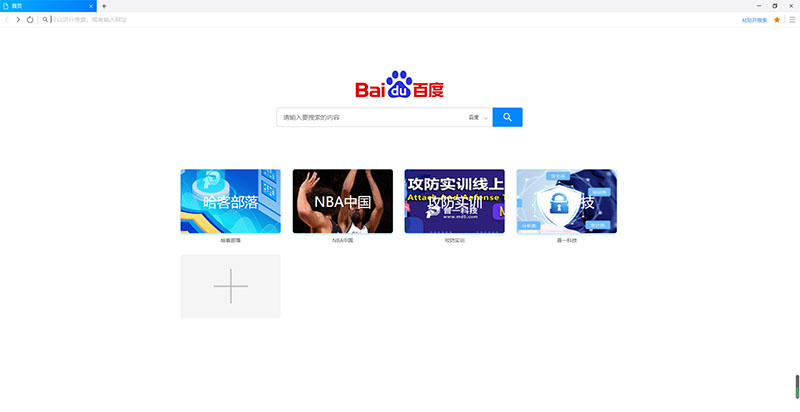Image resolution: width=800 pixels, height=412 pixels.
Task: Click the NBA中国 caption below tile
Action: pos(343,241)
